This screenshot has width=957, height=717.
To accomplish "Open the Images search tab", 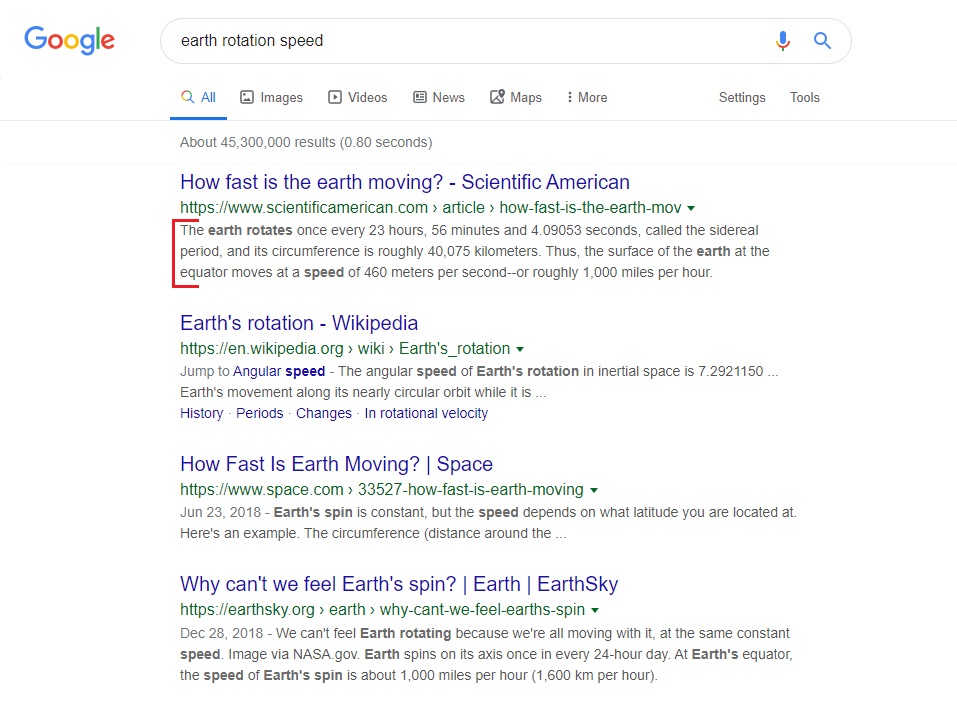I will 271,97.
